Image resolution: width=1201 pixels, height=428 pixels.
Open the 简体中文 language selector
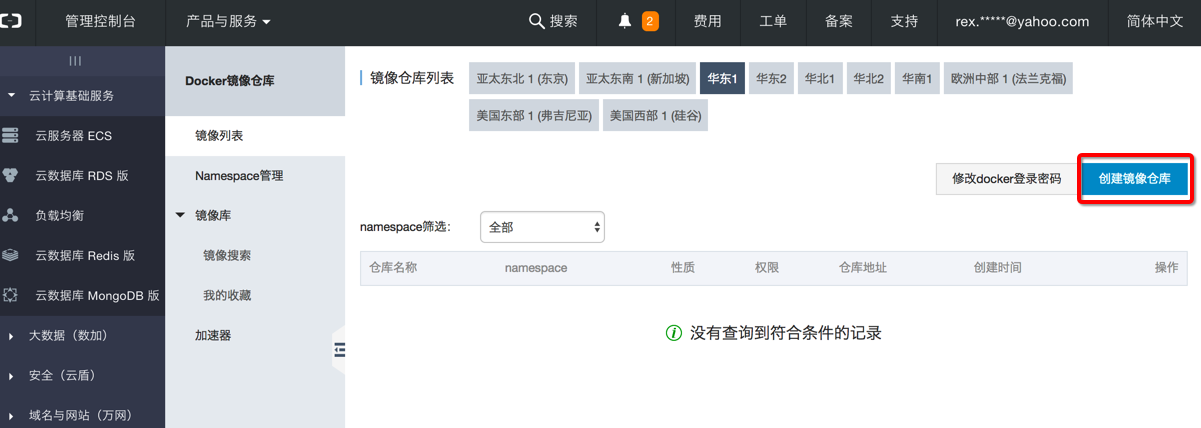(1154, 21)
